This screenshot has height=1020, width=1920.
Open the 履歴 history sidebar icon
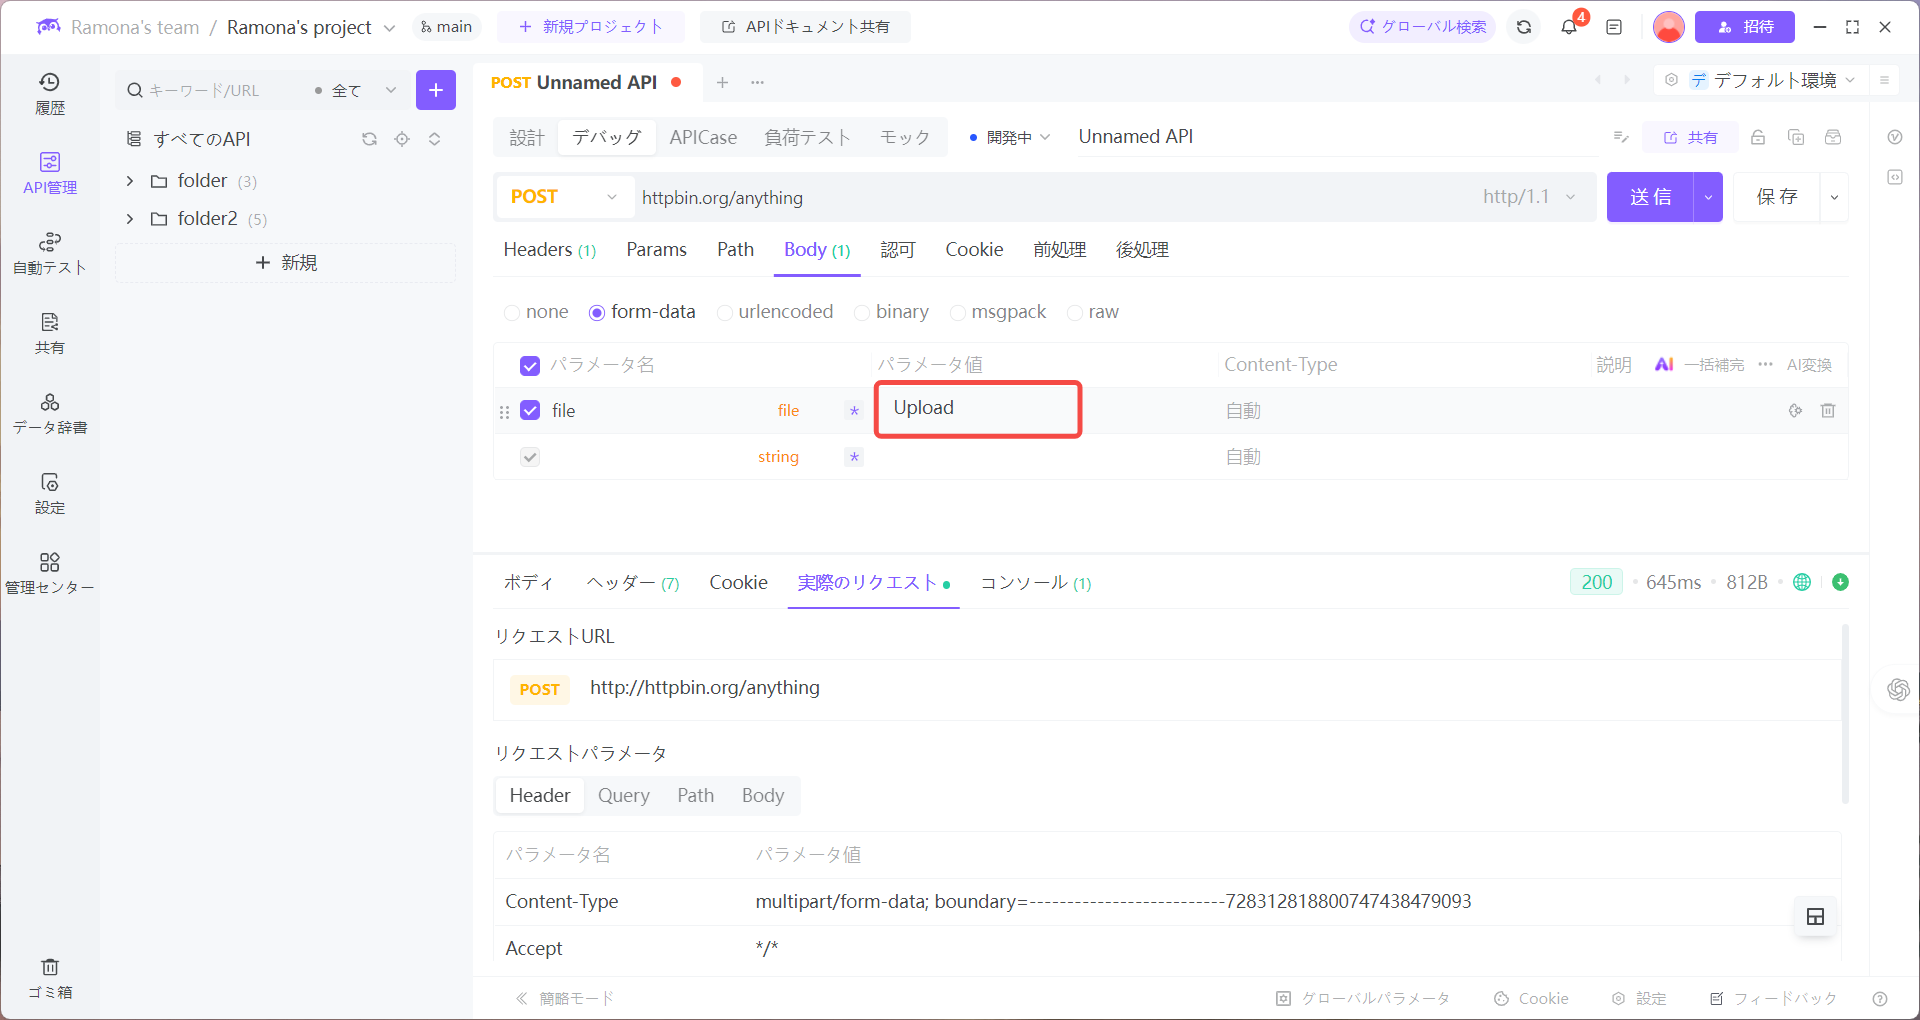49,94
